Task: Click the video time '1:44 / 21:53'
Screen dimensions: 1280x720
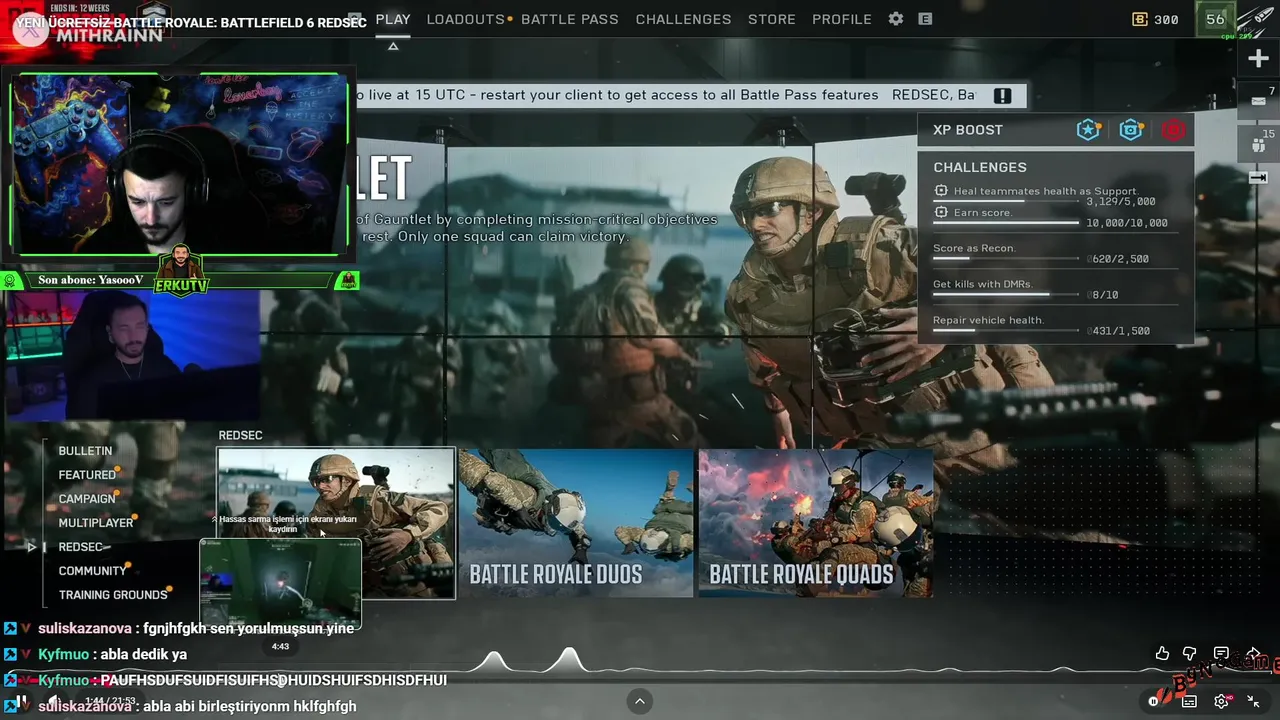Action: [110, 702]
